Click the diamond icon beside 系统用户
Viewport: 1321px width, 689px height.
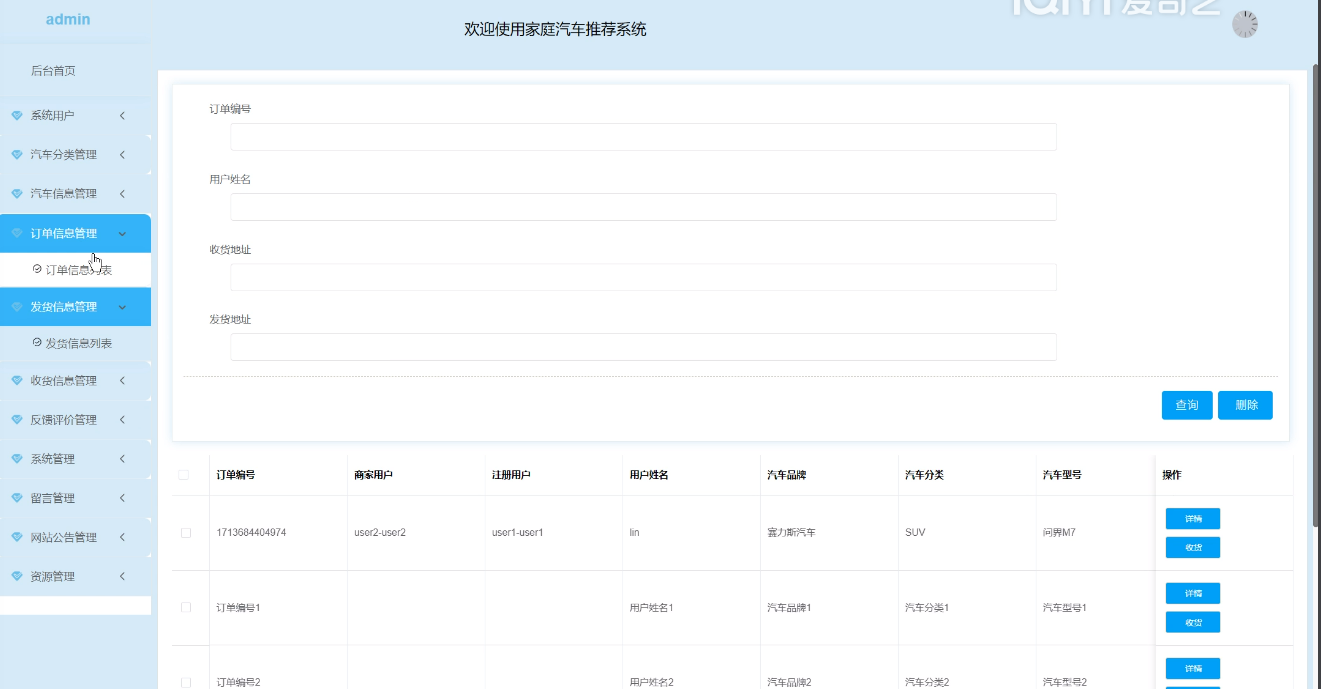pos(16,116)
